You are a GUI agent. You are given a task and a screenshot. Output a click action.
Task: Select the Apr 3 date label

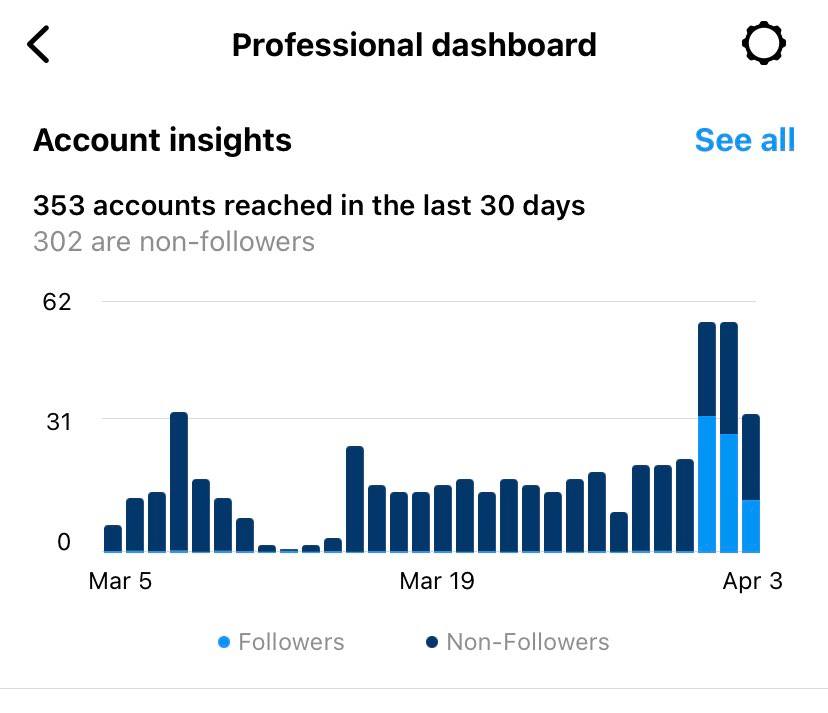click(752, 581)
